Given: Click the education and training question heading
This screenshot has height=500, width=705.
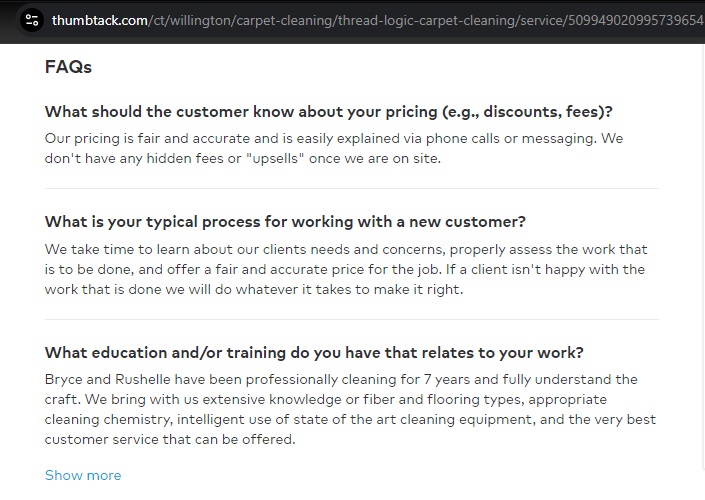Looking at the screenshot, I should 314,352.
